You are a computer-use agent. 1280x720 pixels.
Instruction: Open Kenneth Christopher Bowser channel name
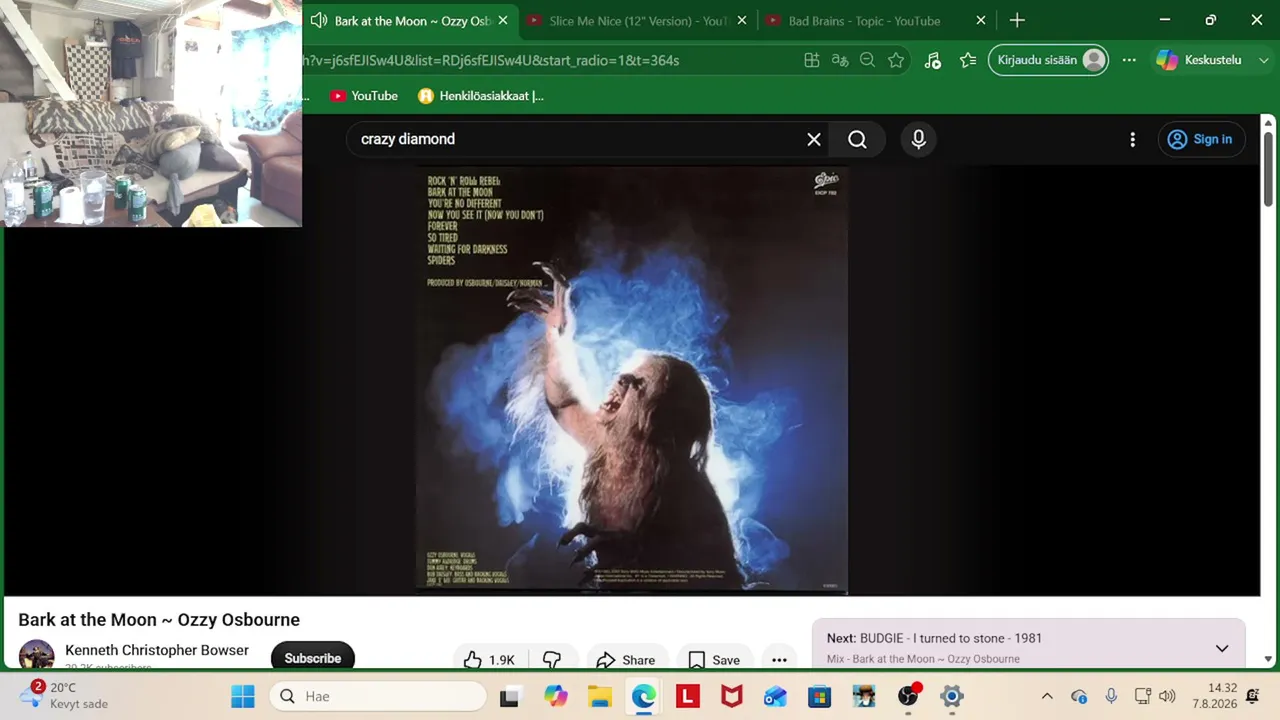157,650
